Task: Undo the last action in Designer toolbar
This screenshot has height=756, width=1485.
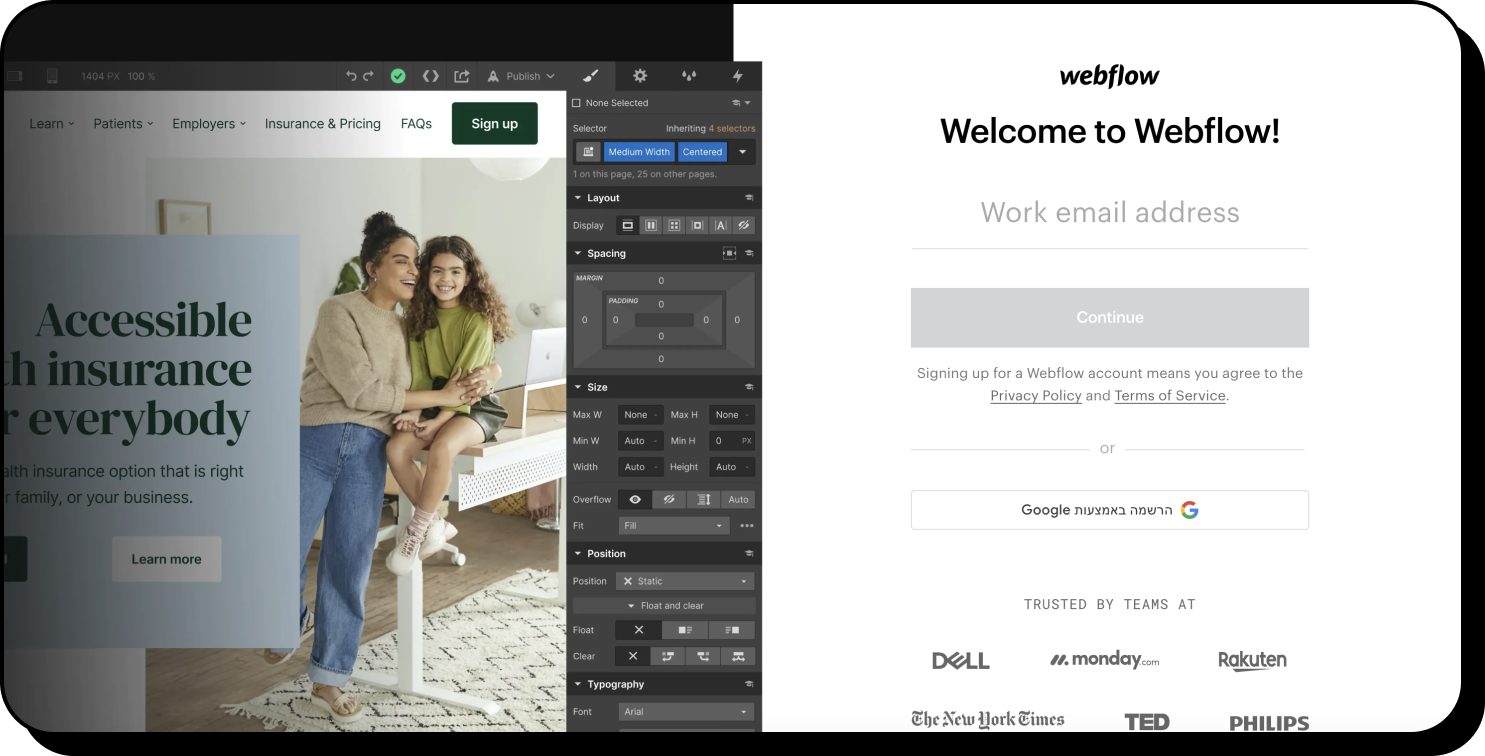Action: click(x=351, y=76)
